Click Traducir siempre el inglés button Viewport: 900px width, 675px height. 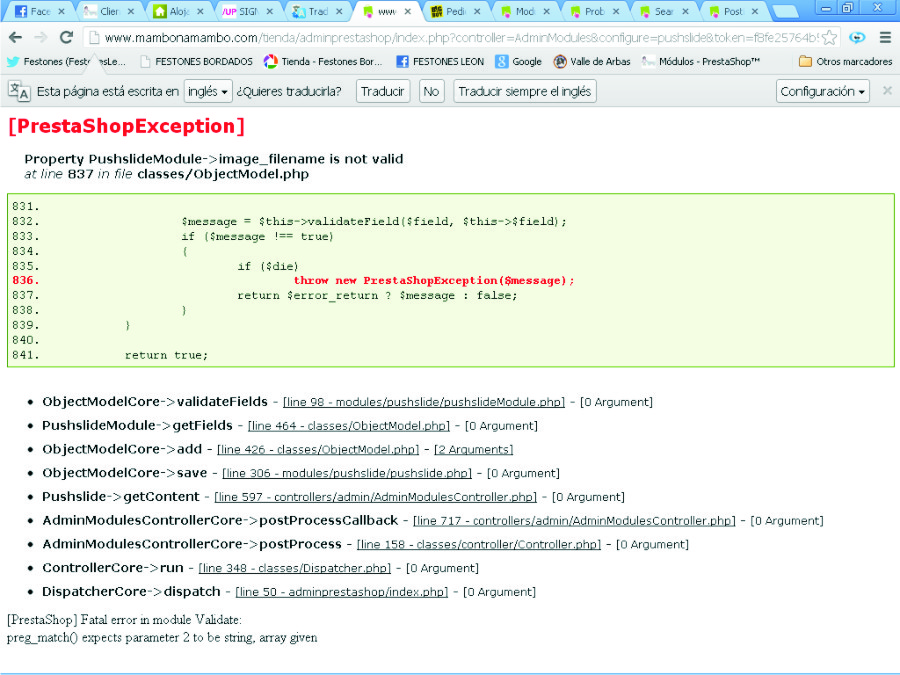point(525,91)
